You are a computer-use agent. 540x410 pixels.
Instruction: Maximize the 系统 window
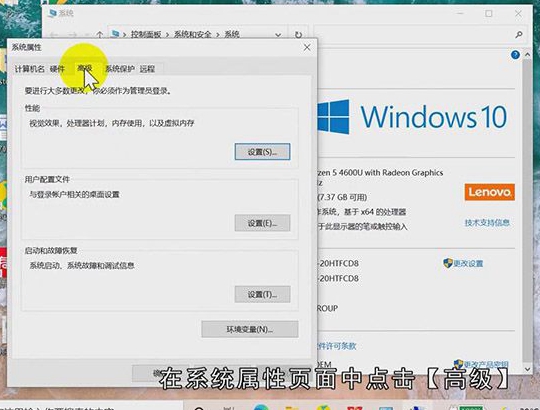pyautogui.click(x=488, y=13)
